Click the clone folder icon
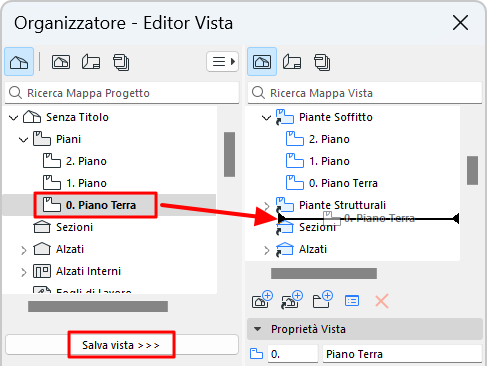The width and height of the screenshot is (487, 366). 292,299
